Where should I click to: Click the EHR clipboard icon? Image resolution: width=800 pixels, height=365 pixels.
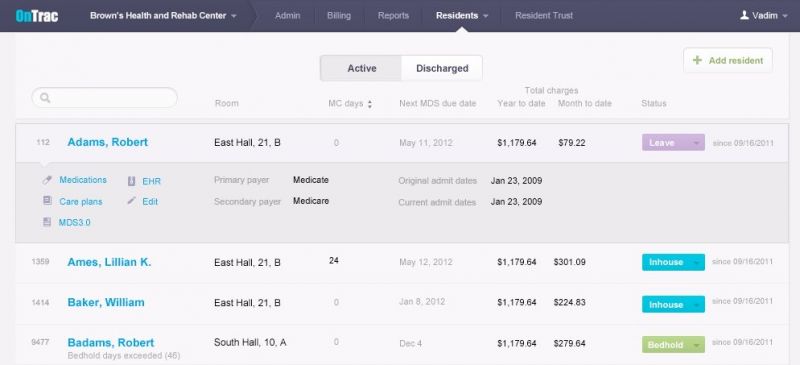click(131, 181)
